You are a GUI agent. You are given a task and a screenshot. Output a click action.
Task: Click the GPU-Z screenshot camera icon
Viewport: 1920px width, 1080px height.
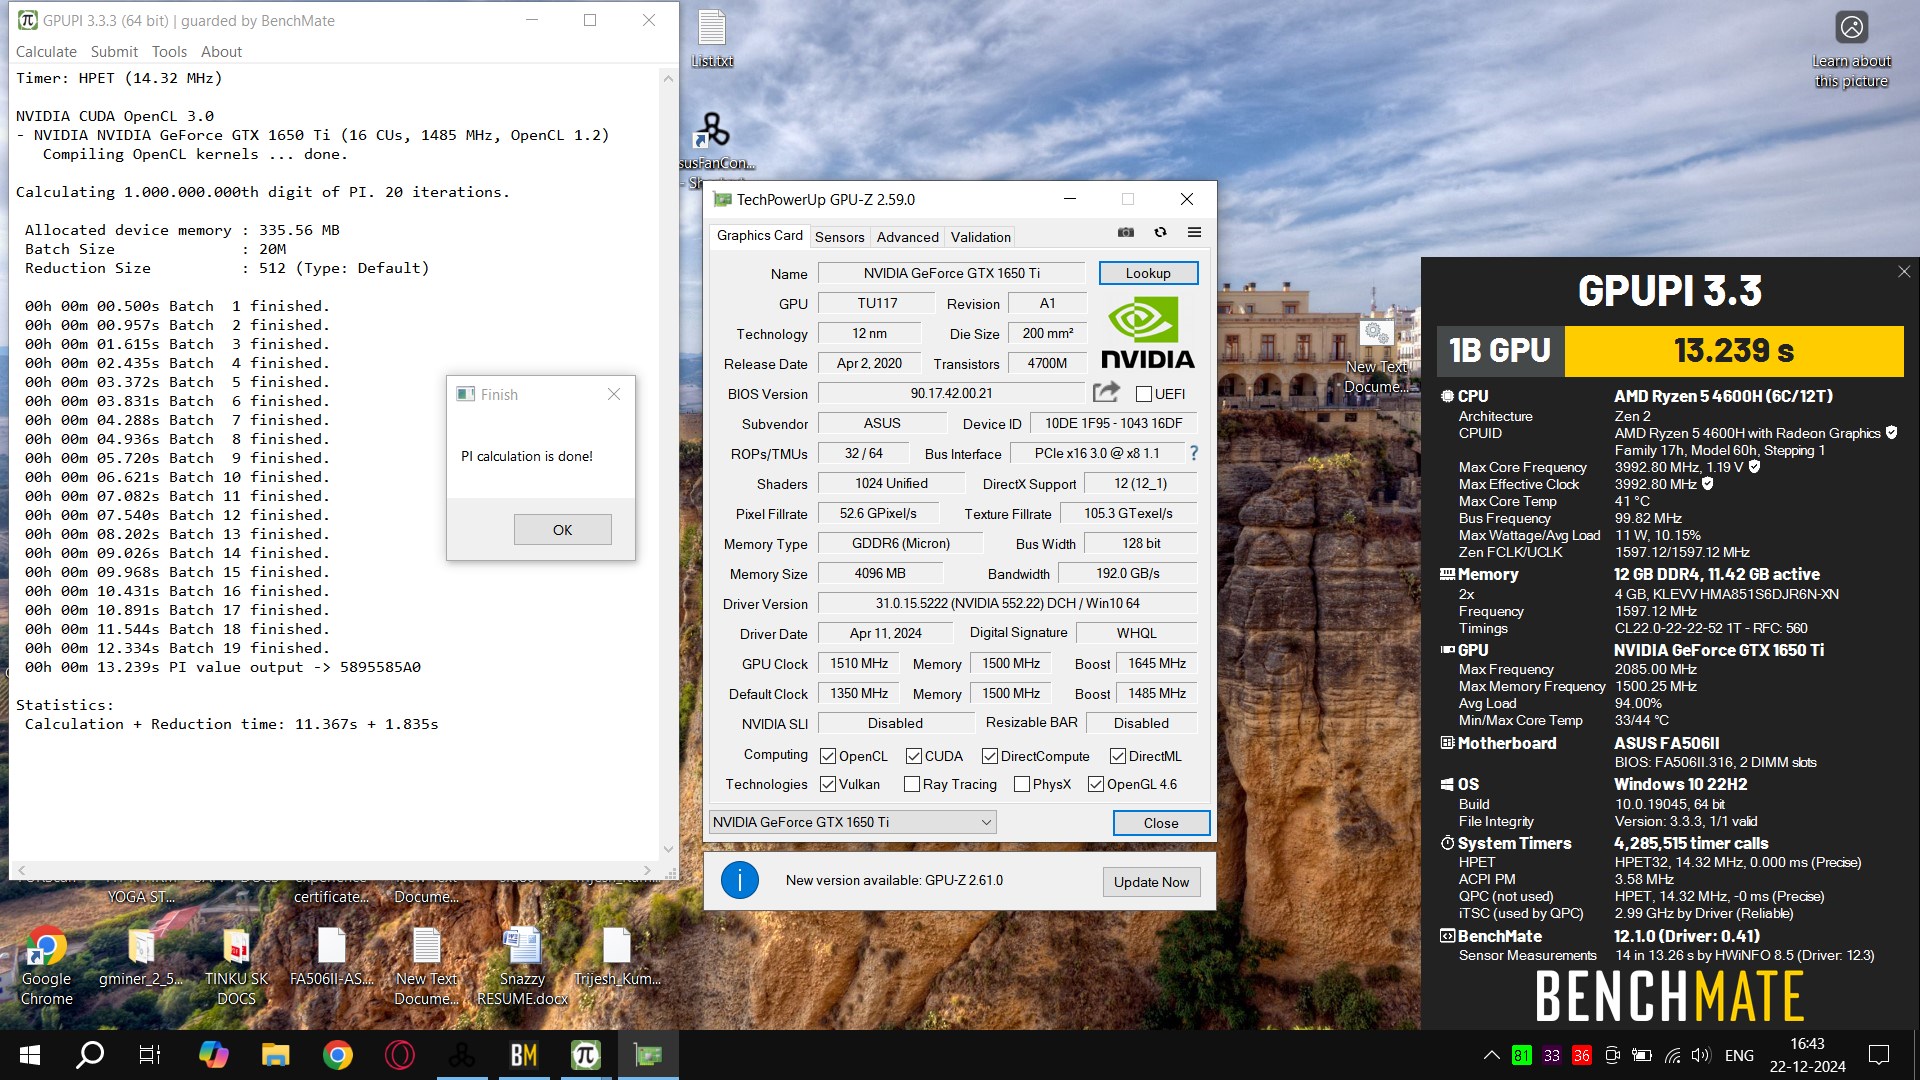coord(1126,232)
